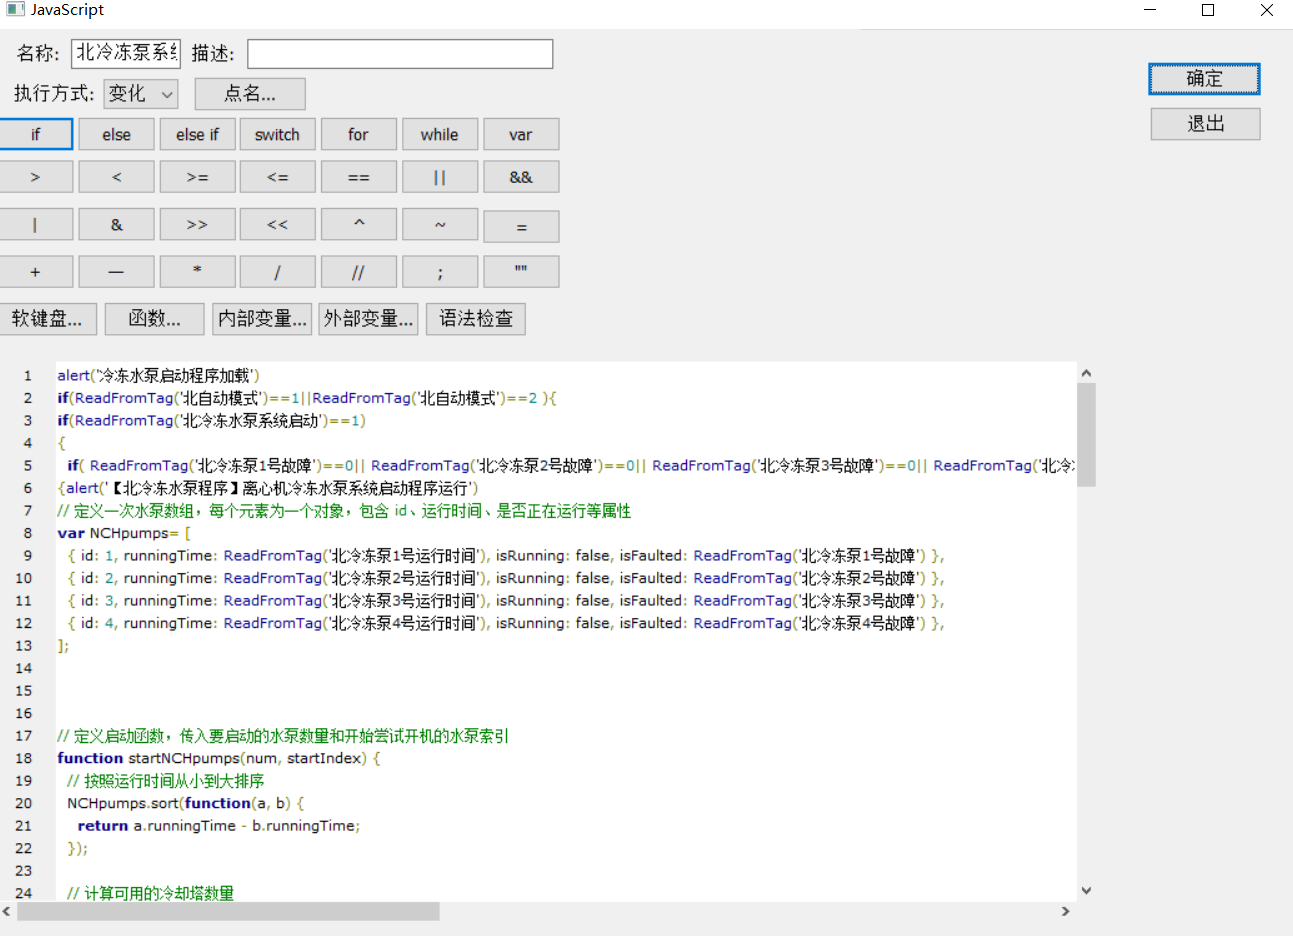Click the '>=' operator button
1293x936 pixels.
point(197,177)
